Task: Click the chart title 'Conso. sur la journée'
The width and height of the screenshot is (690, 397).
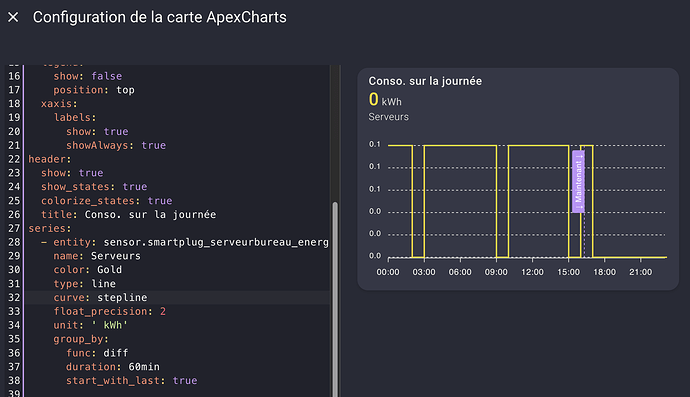Action: point(425,81)
